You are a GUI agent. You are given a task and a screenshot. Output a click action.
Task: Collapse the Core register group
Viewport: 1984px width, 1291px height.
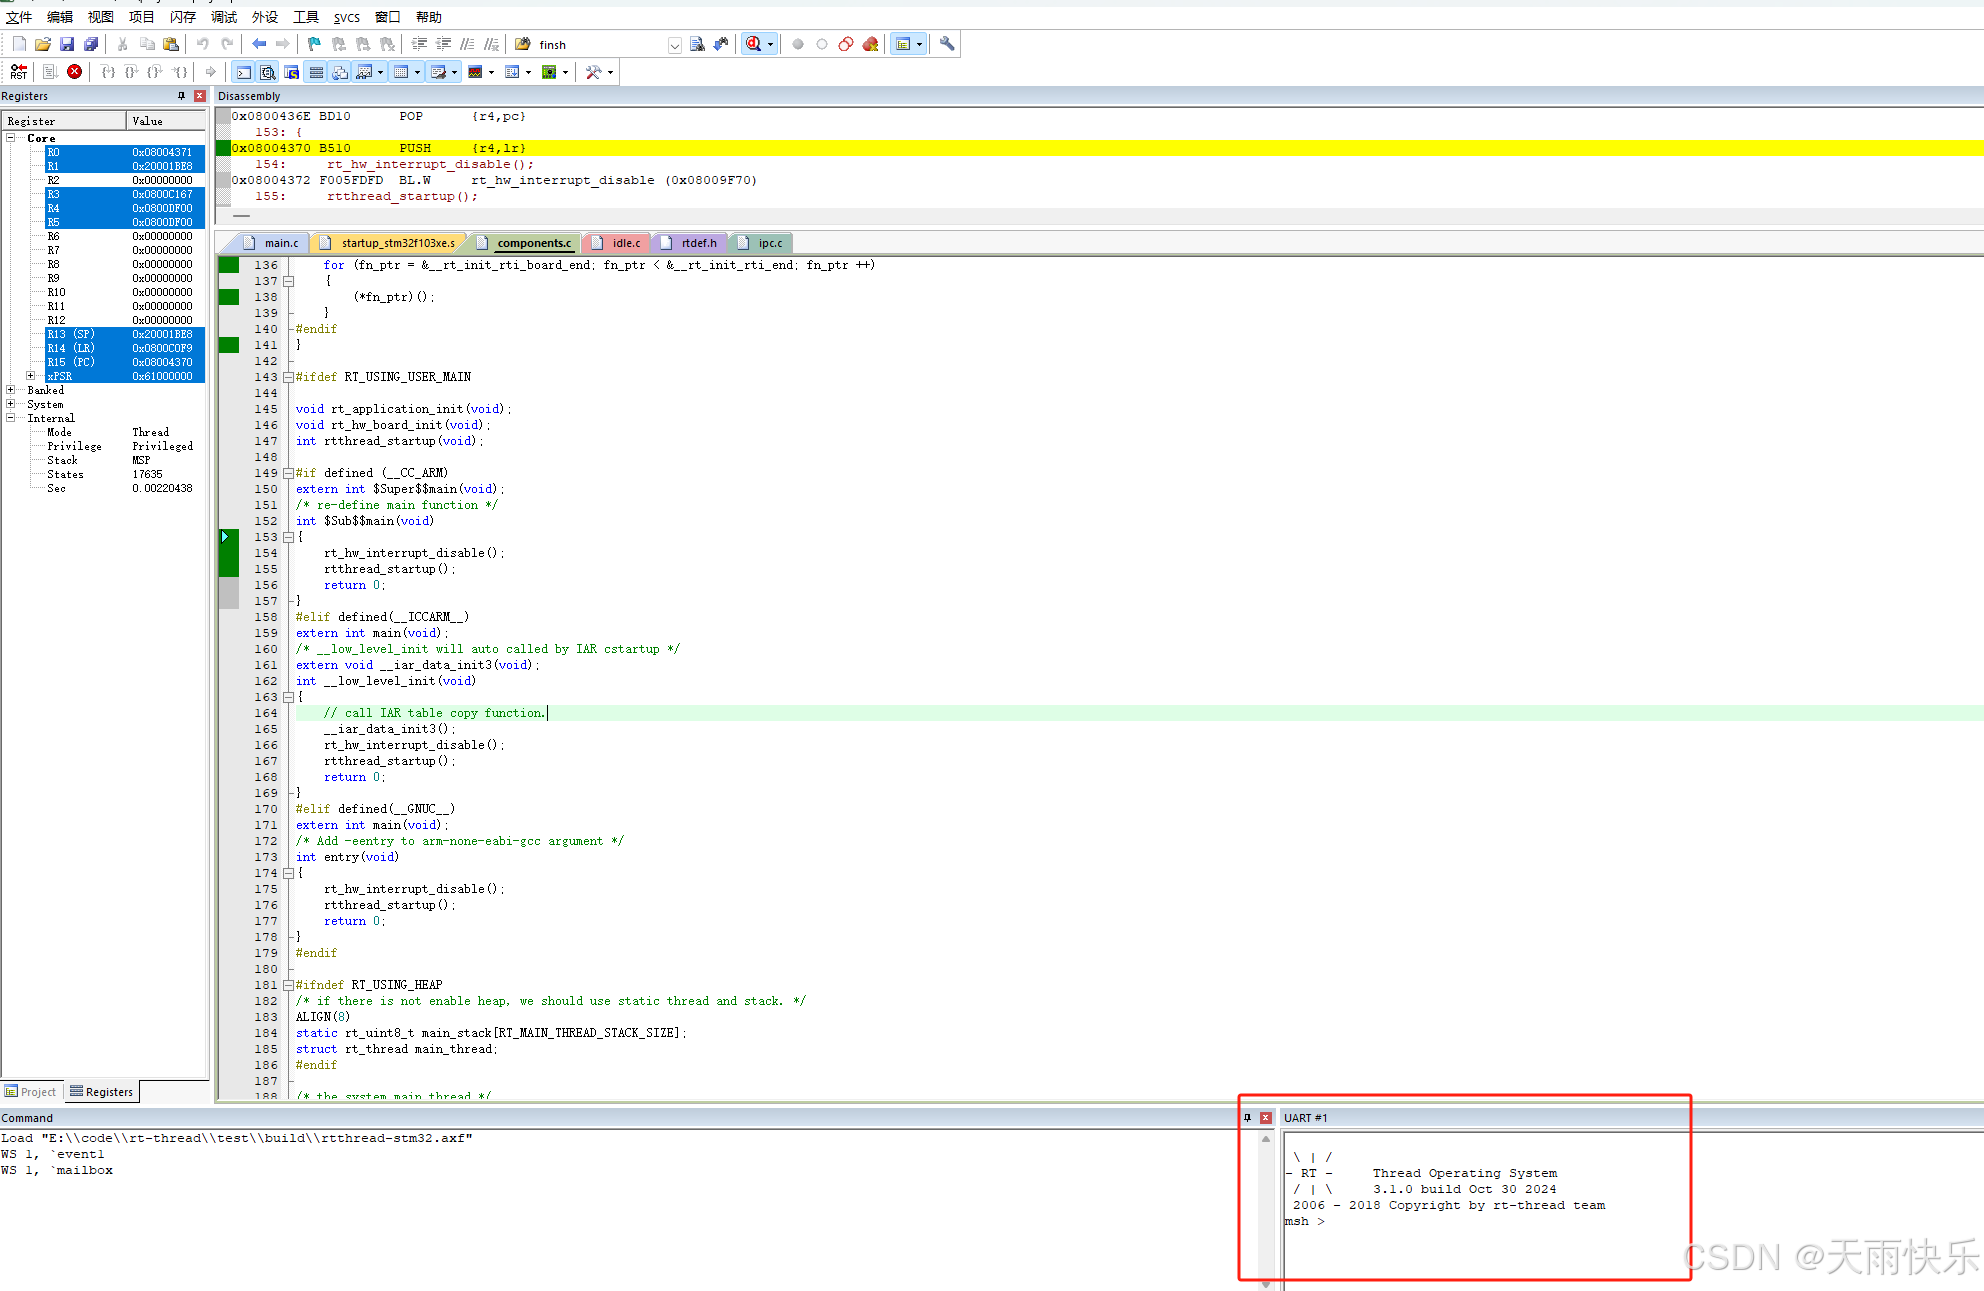(11, 138)
